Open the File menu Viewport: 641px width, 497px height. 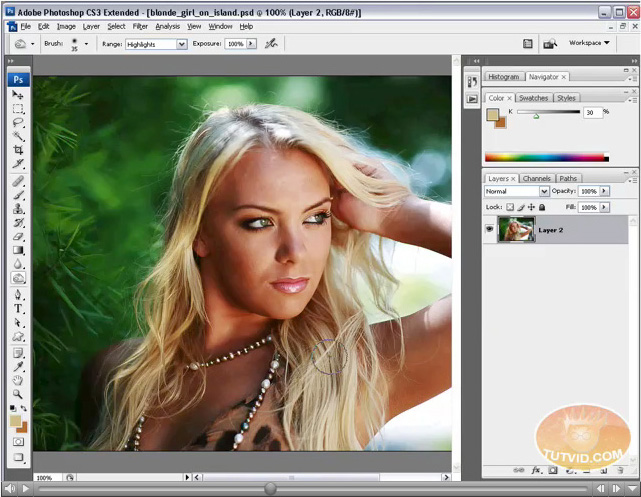click(25, 27)
